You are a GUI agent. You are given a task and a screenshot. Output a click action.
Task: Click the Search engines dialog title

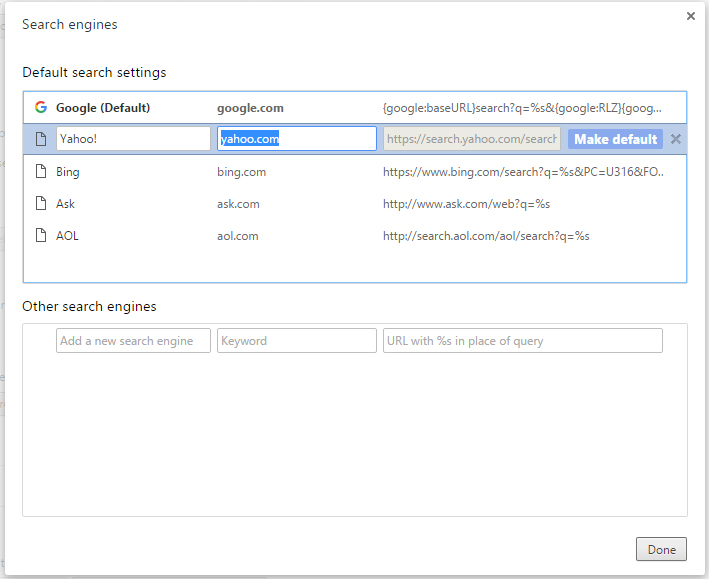click(70, 24)
